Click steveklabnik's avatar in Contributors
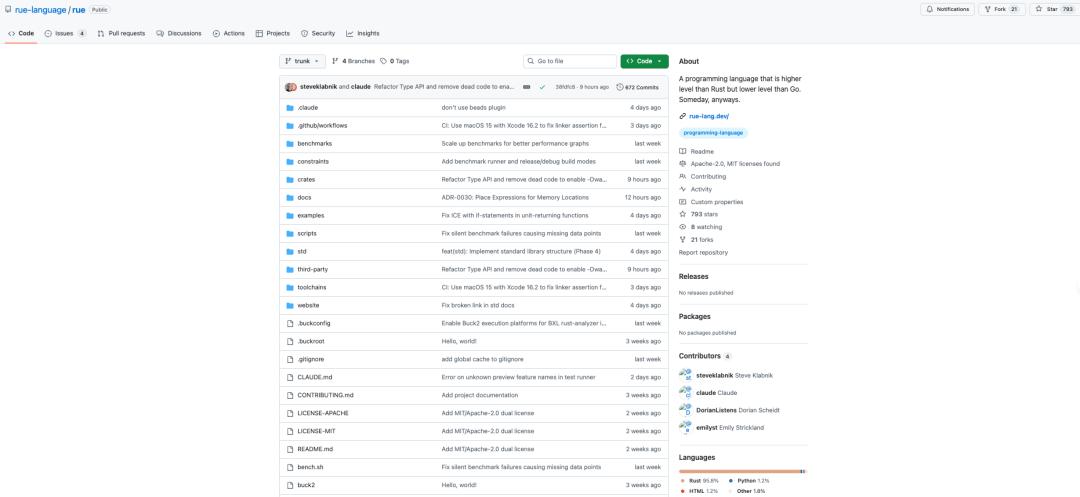1080x497 pixels. (685, 375)
